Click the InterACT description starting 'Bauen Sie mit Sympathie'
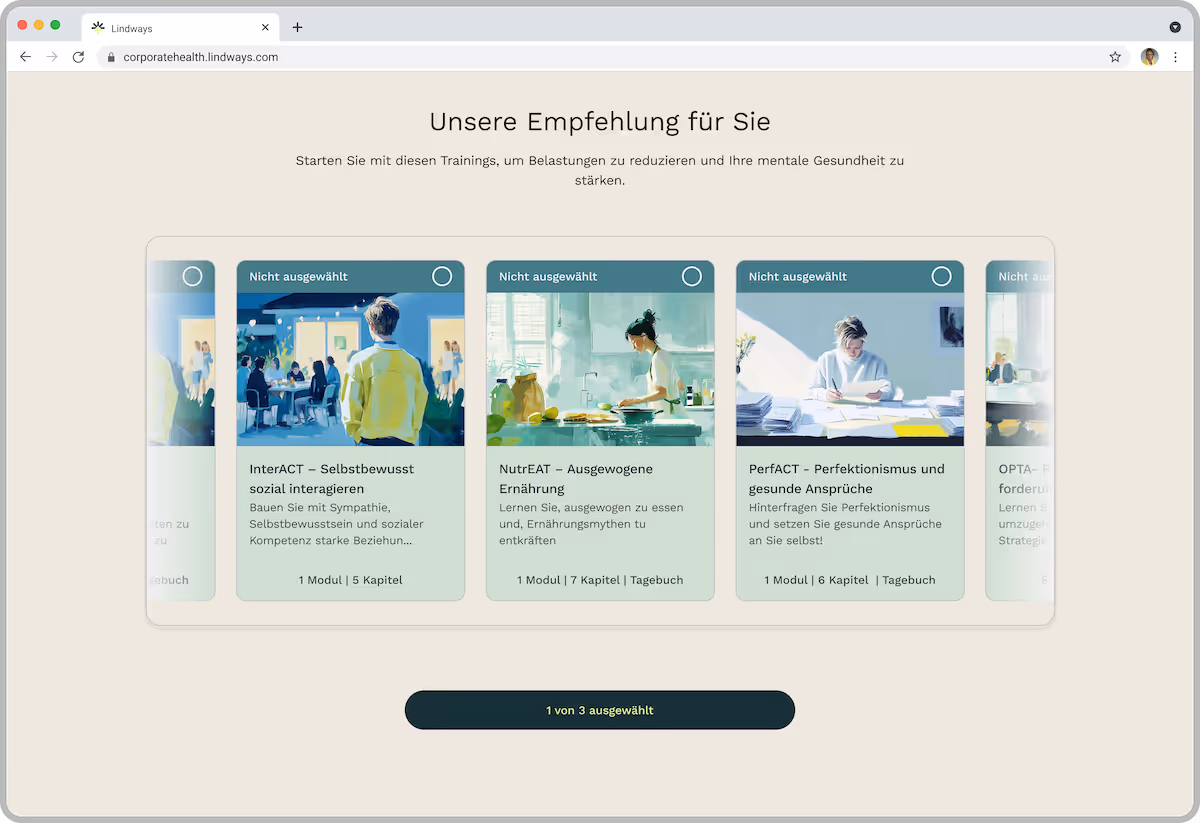Viewport: 1200px width, 823px height. coord(337,524)
